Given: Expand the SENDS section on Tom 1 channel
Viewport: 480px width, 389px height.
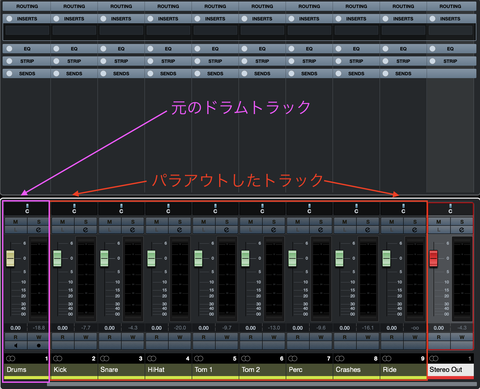Looking at the screenshot, I should (215, 73).
